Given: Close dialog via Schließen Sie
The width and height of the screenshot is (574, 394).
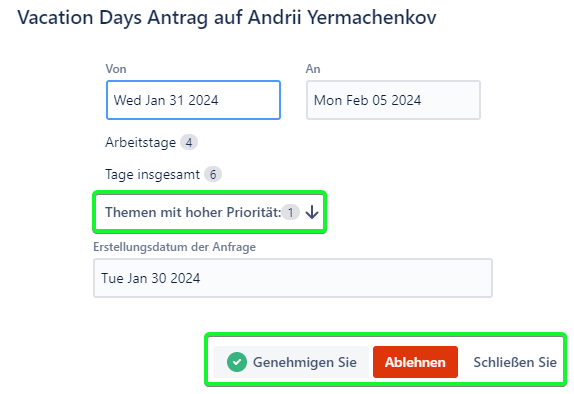Looking at the screenshot, I should click(515, 362).
